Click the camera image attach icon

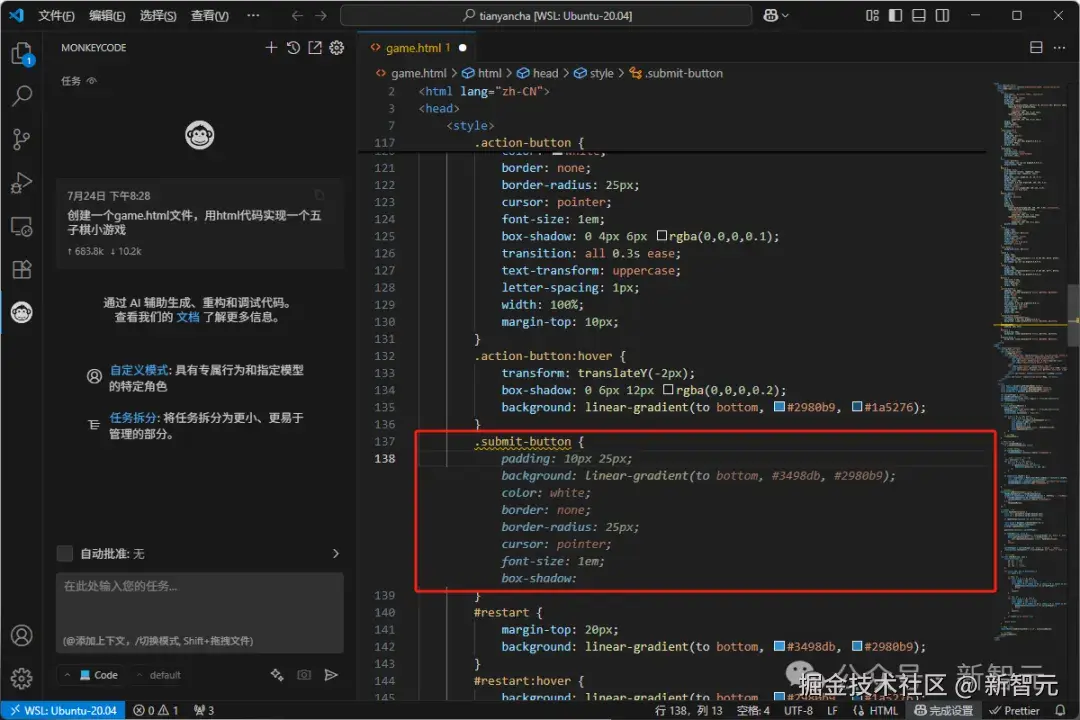click(304, 675)
